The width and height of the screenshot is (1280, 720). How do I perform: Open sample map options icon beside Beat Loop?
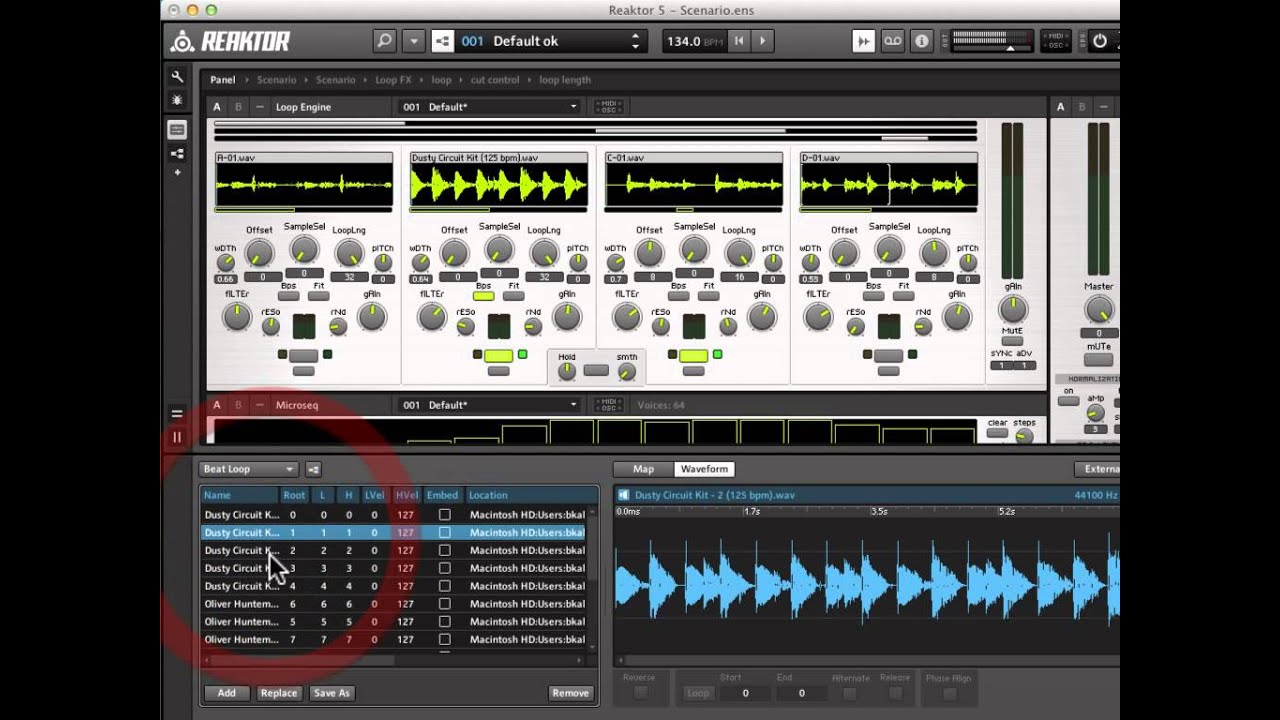tap(313, 469)
